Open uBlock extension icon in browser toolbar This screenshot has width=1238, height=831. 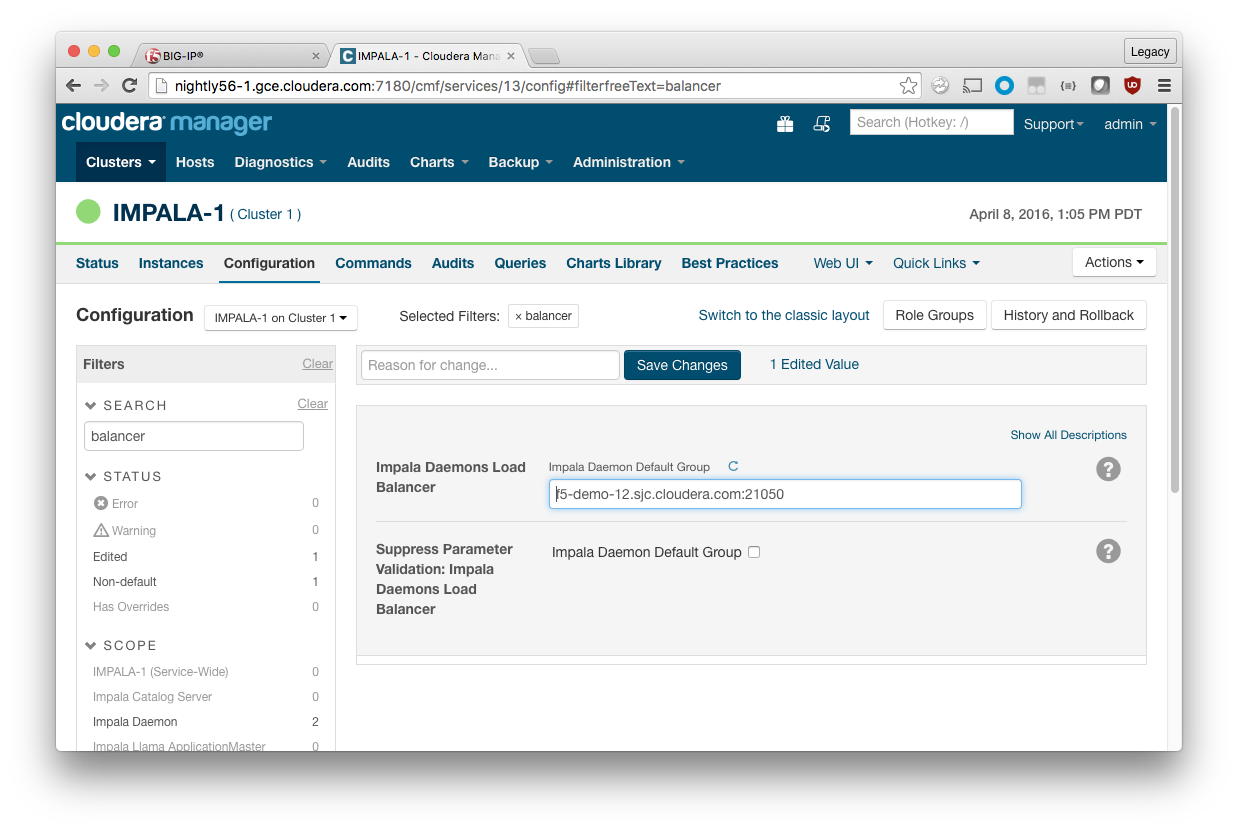(x=1132, y=86)
